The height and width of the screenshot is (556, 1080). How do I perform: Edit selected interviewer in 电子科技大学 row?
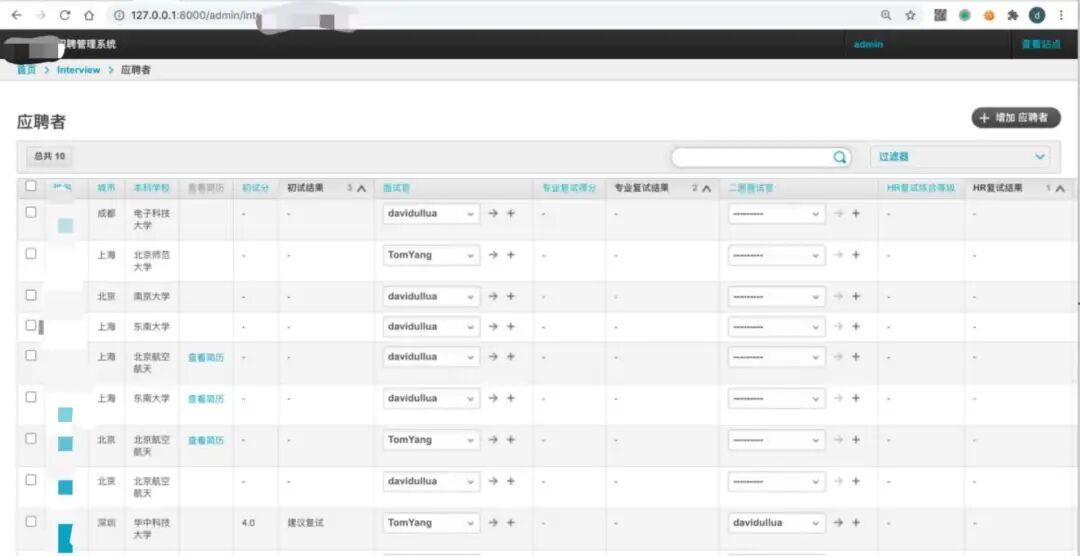coord(493,214)
